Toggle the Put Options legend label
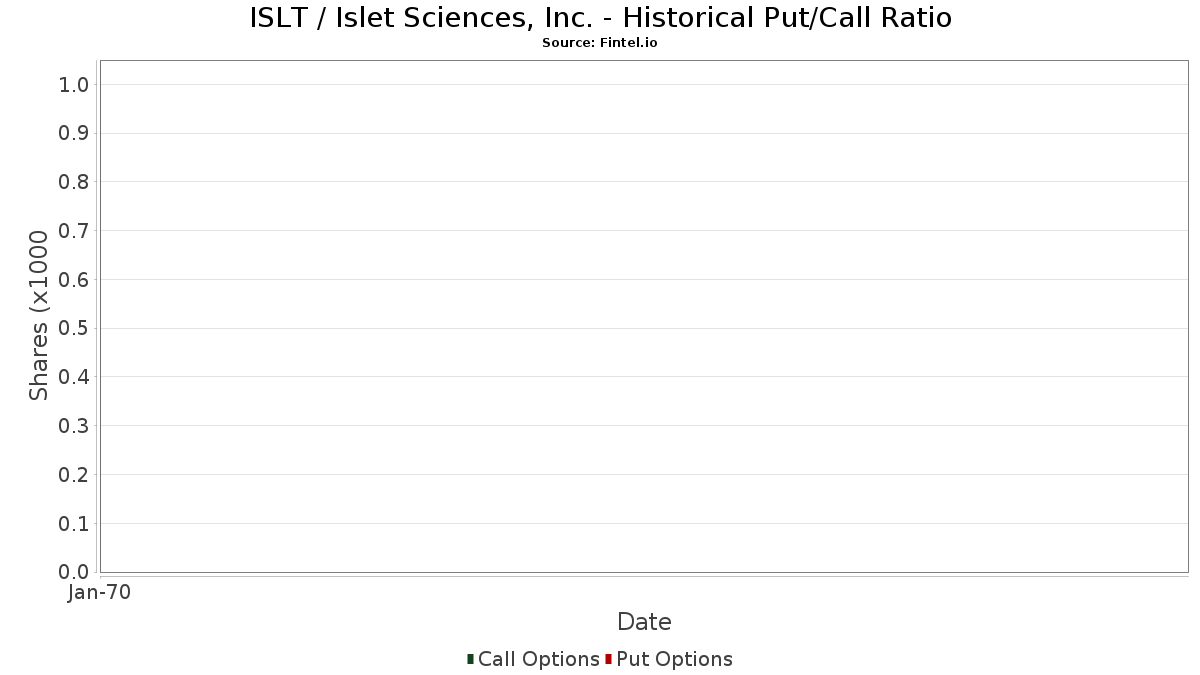1200x675 pixels. (x=675, y=659)
